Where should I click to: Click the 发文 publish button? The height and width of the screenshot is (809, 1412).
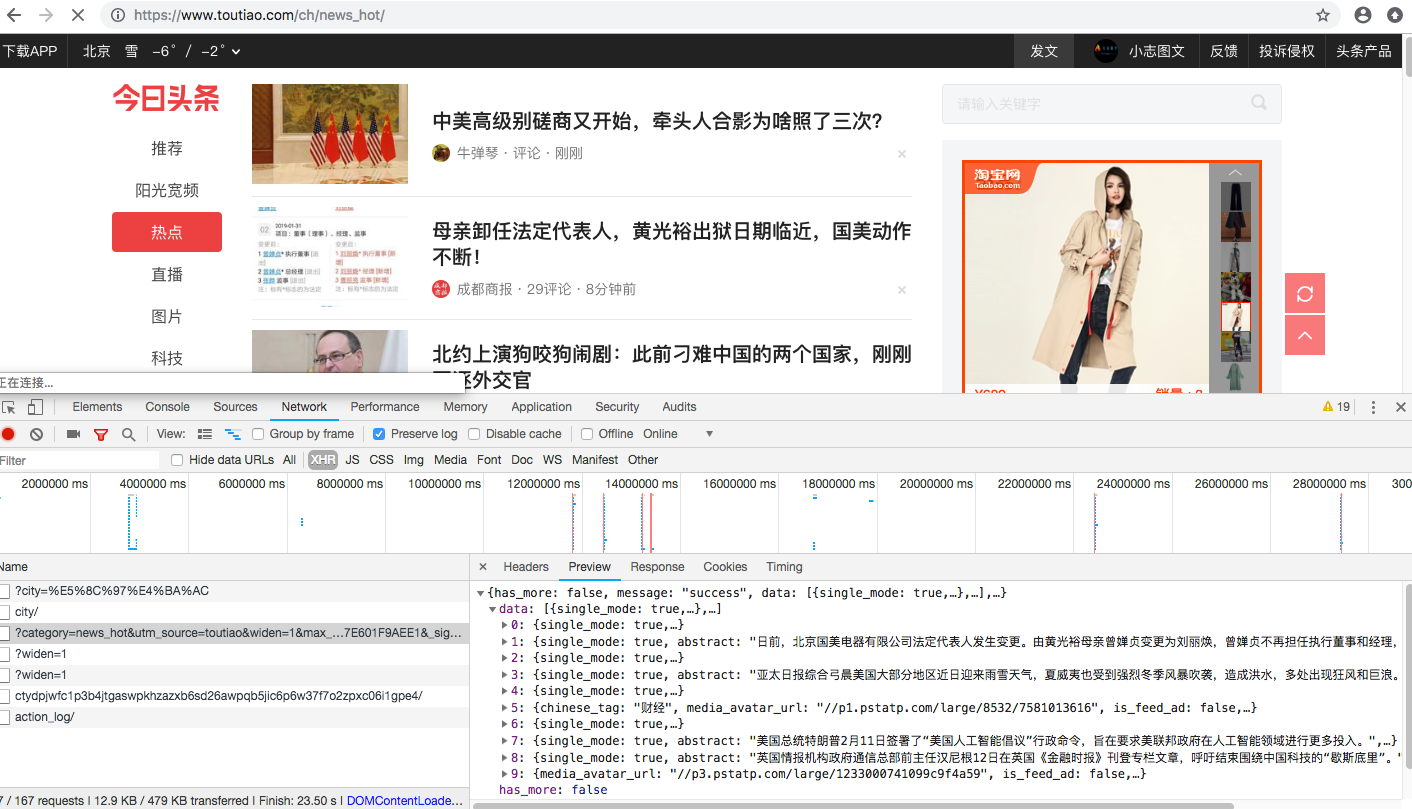point(1044,51)
